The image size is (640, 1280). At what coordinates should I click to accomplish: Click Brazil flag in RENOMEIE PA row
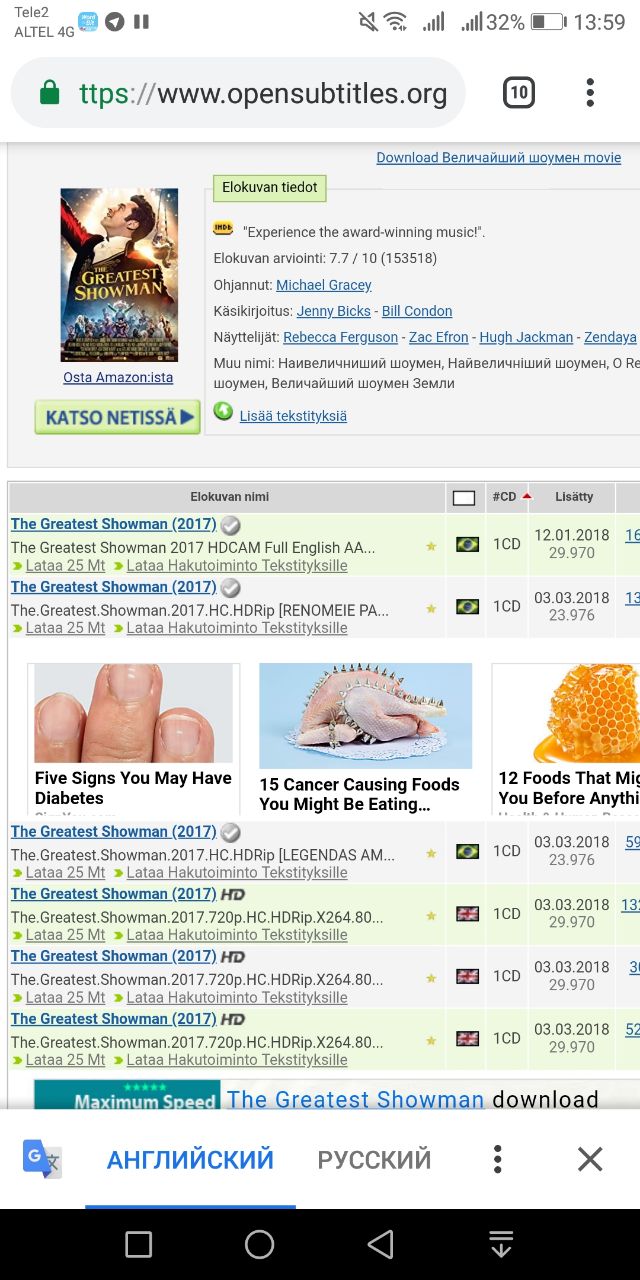pos(467,606)
